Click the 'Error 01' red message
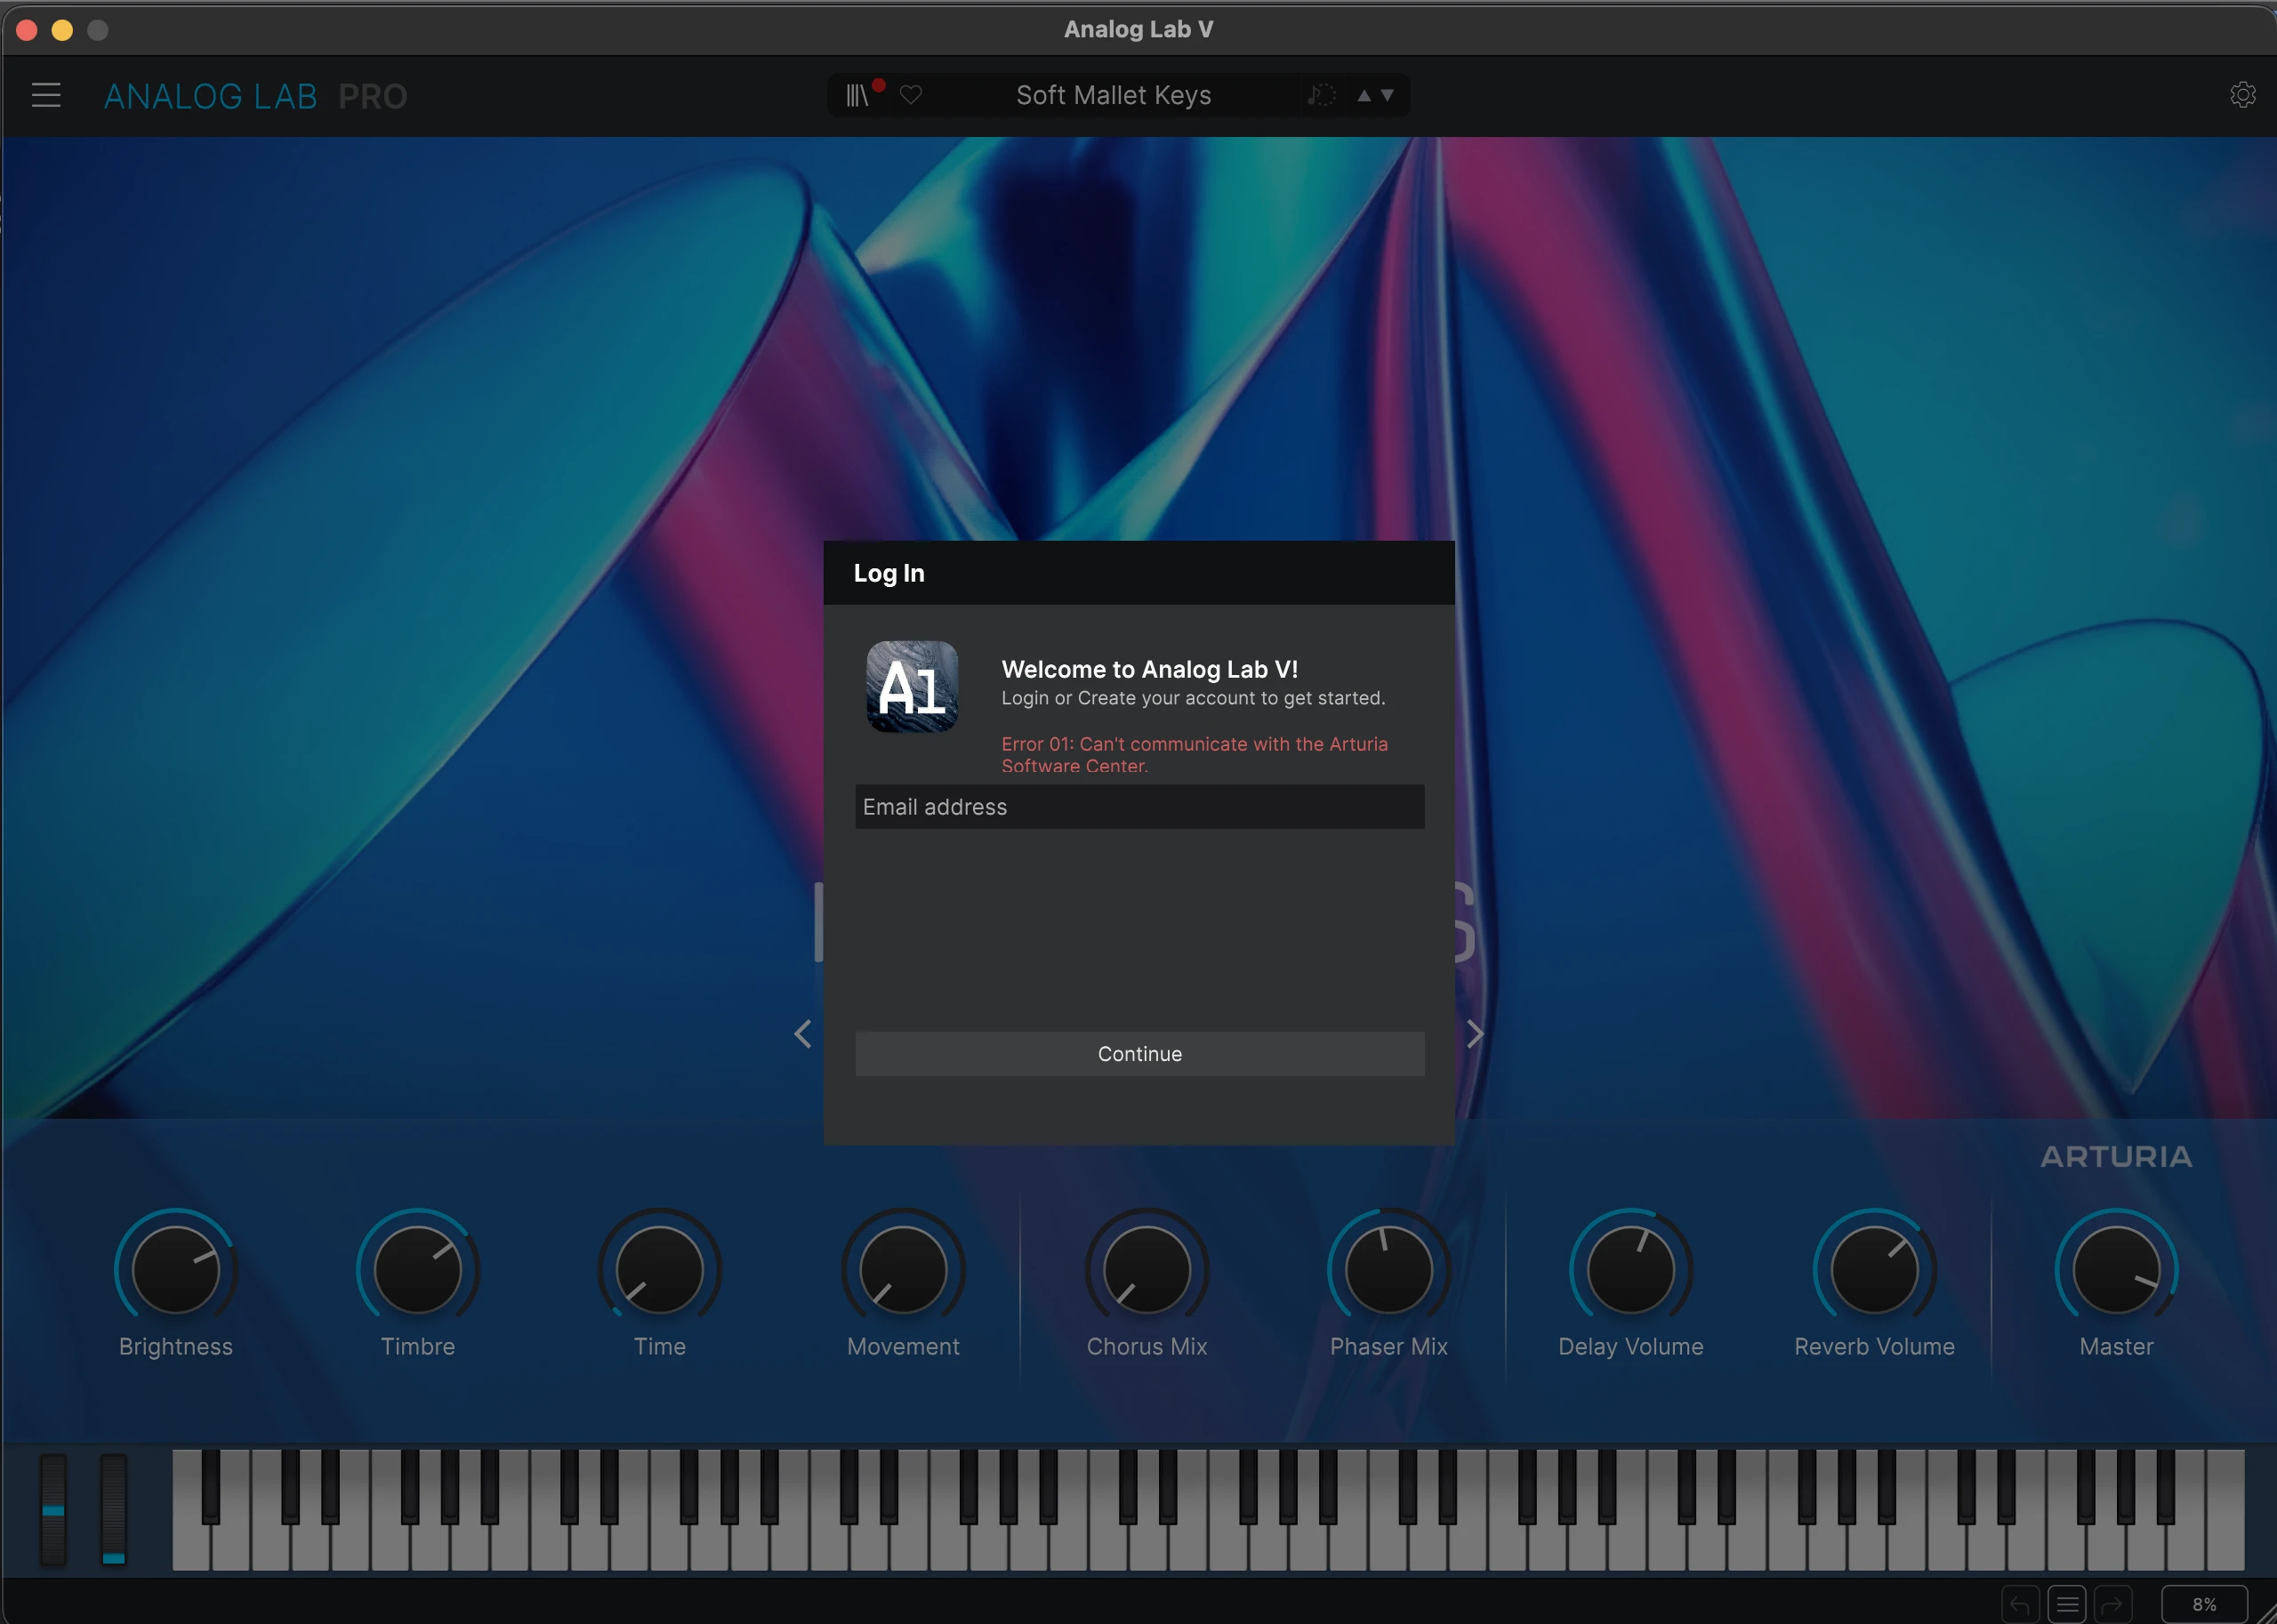2277x1624 pixels. point(1195,755)
